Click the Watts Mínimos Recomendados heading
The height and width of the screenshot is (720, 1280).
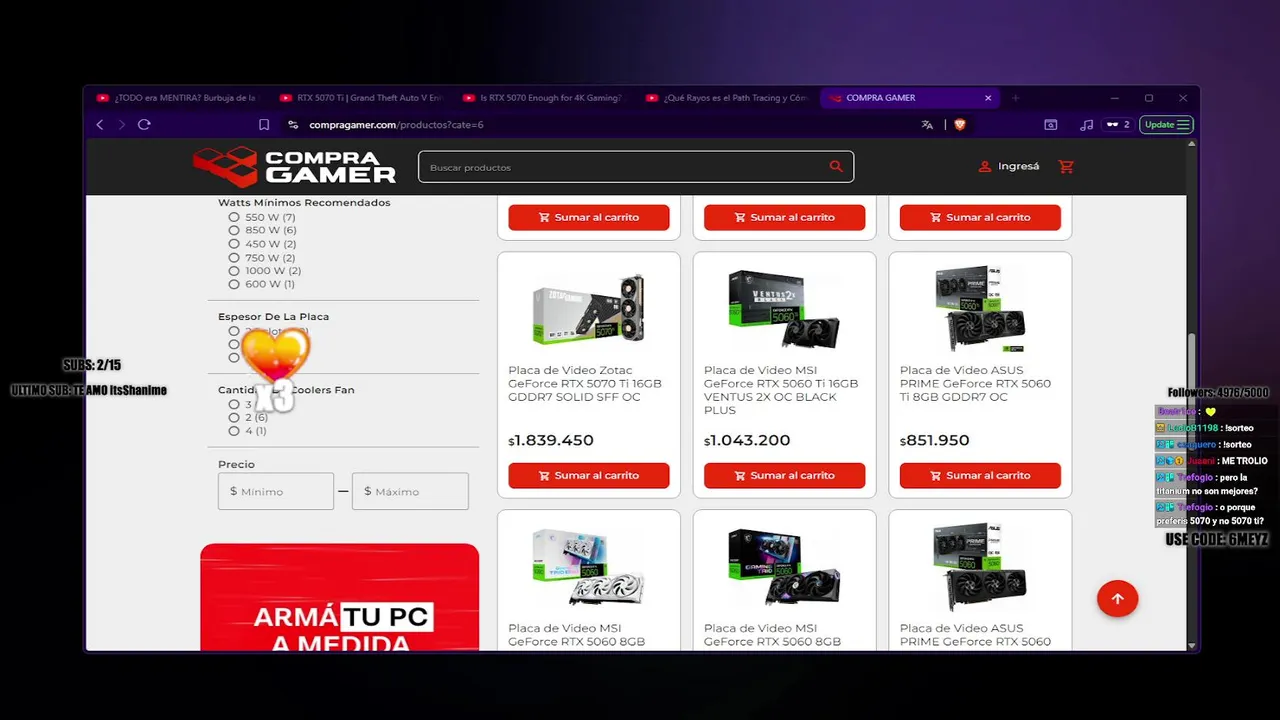(x=304, y=203)
